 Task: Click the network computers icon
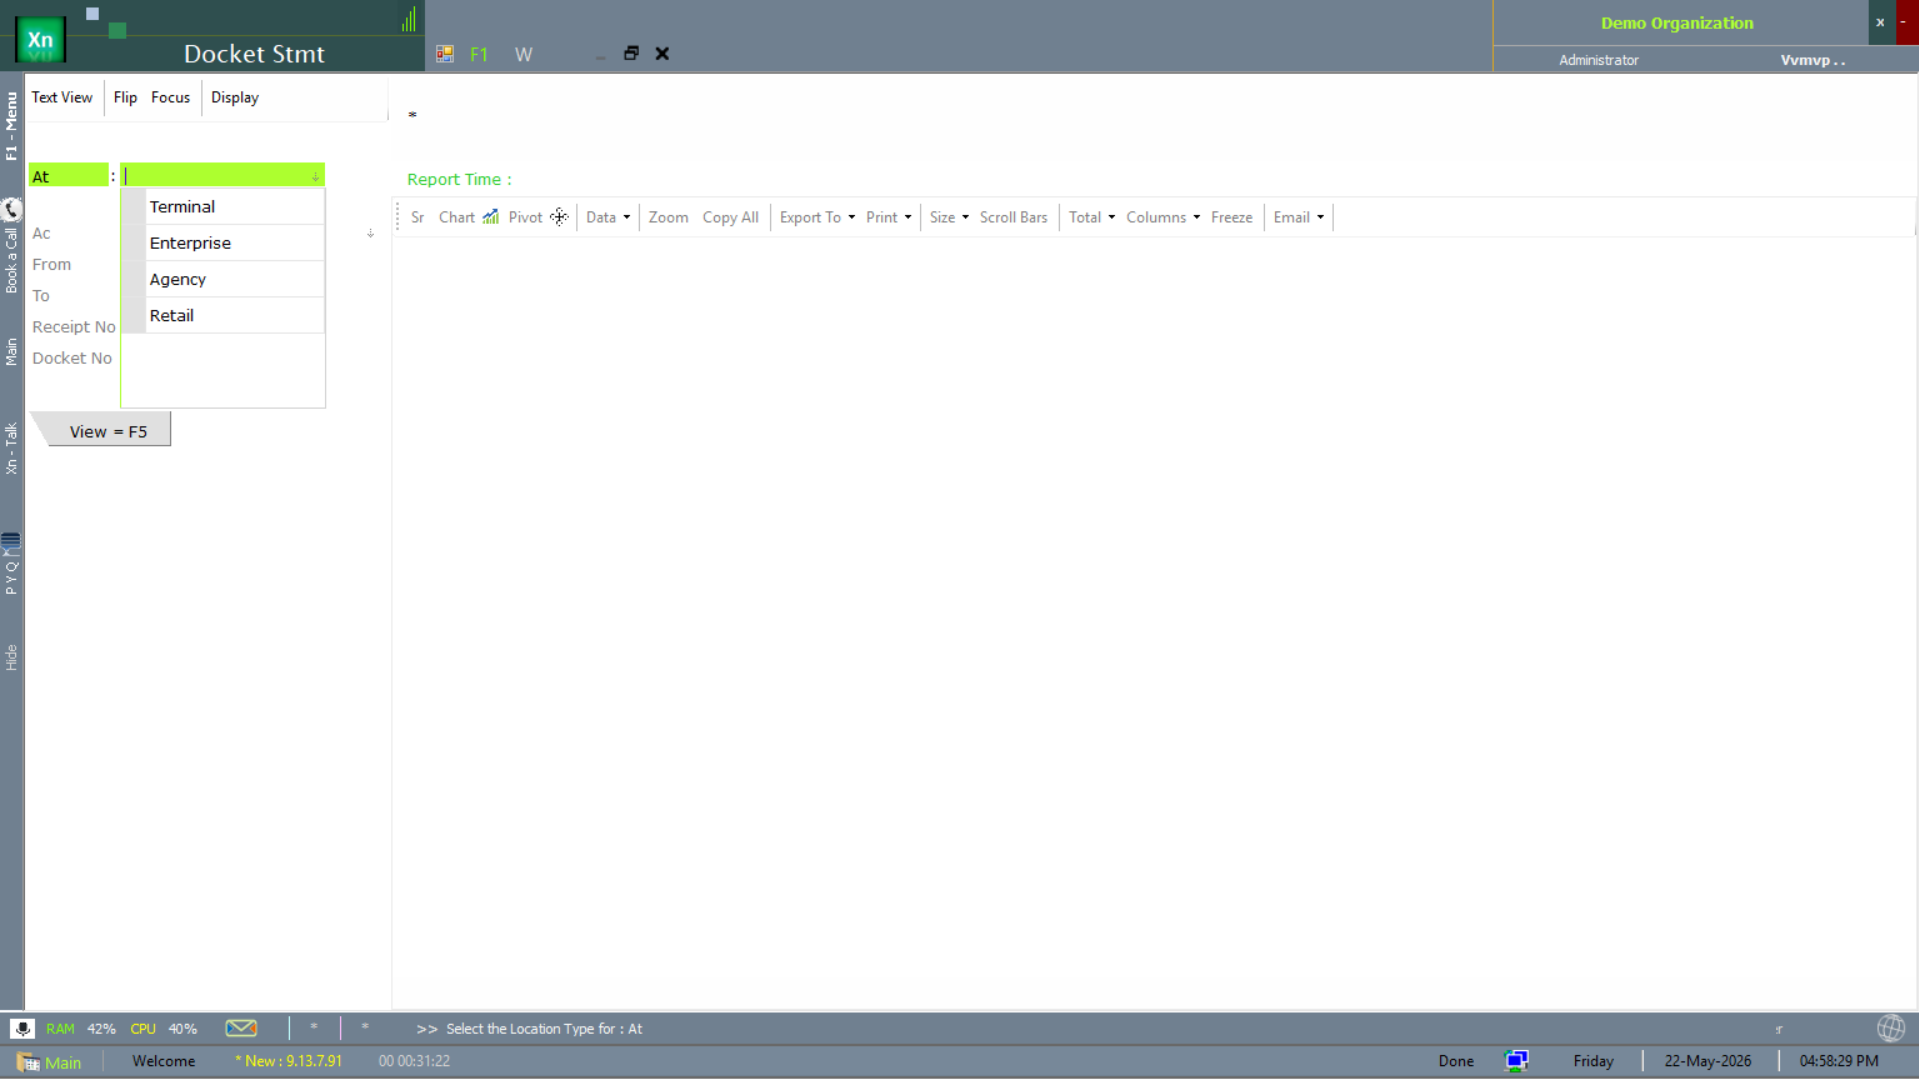[x=1516, y=1061]
